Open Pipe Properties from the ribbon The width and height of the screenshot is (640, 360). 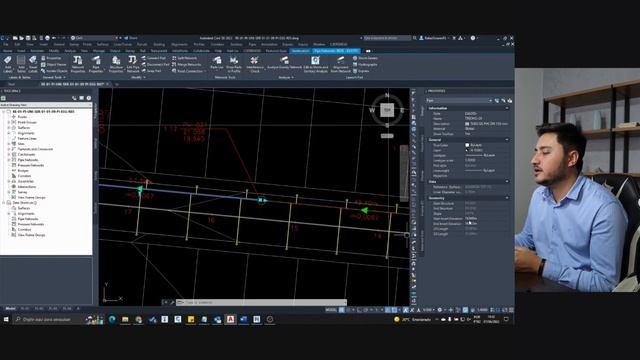tap(96, 64)
